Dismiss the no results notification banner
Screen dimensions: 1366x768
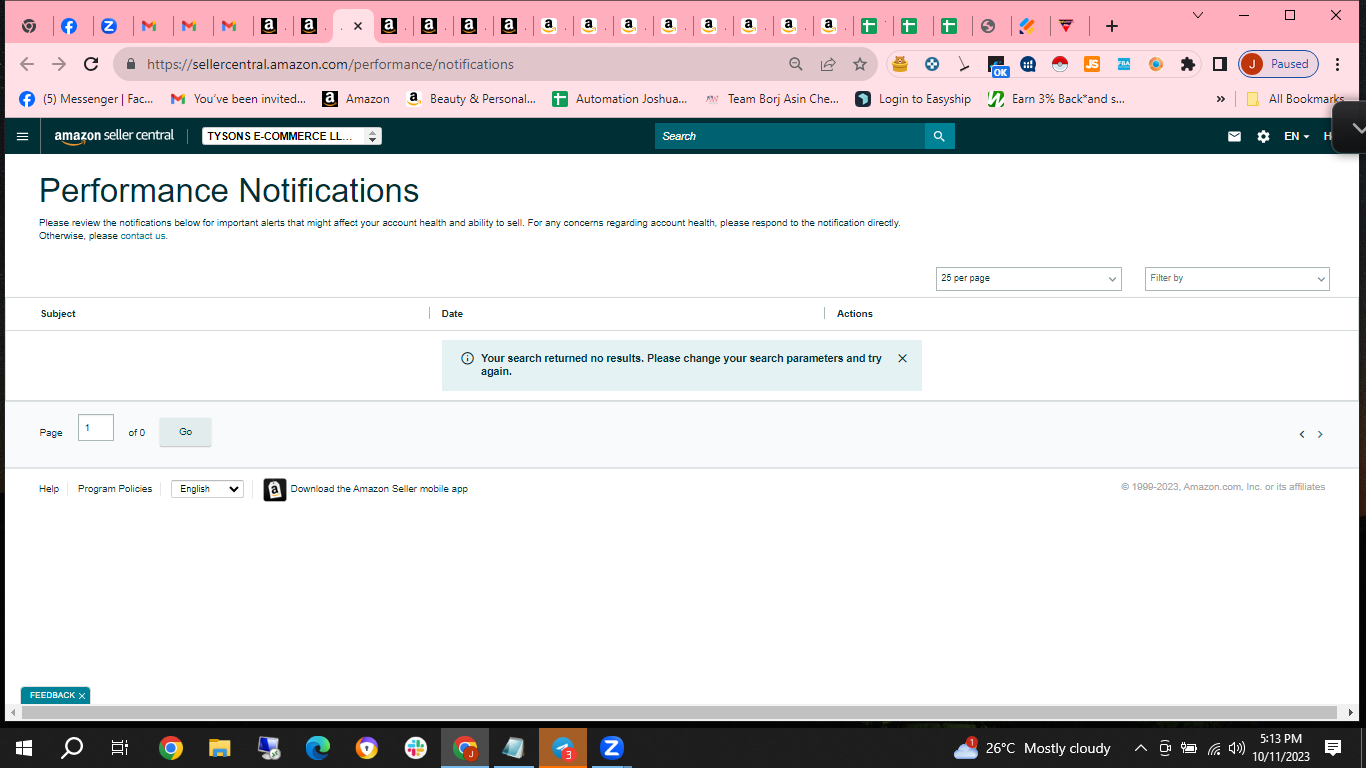tap(902, 358)
